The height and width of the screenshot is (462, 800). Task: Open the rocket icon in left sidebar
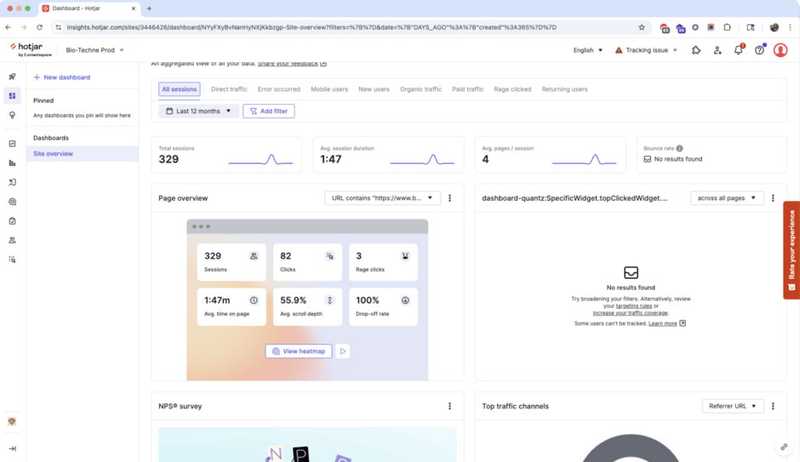(12, 76)
